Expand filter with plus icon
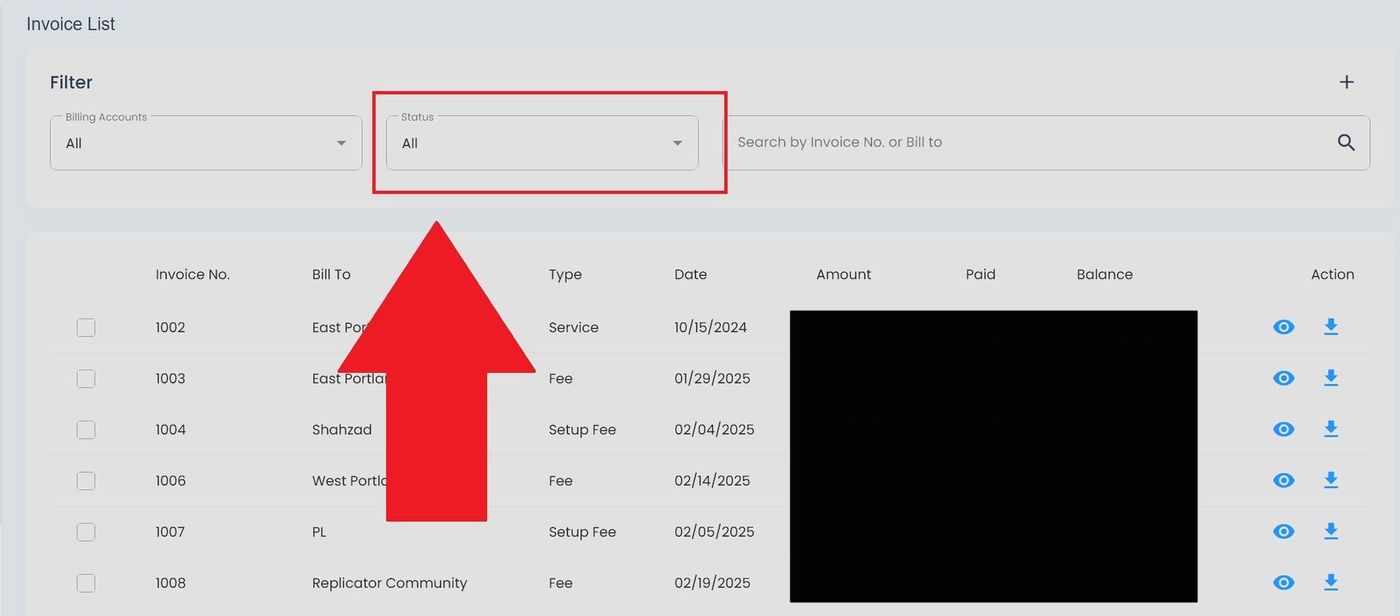Viewport: 1400px width, 616px height. (1346, 82)
